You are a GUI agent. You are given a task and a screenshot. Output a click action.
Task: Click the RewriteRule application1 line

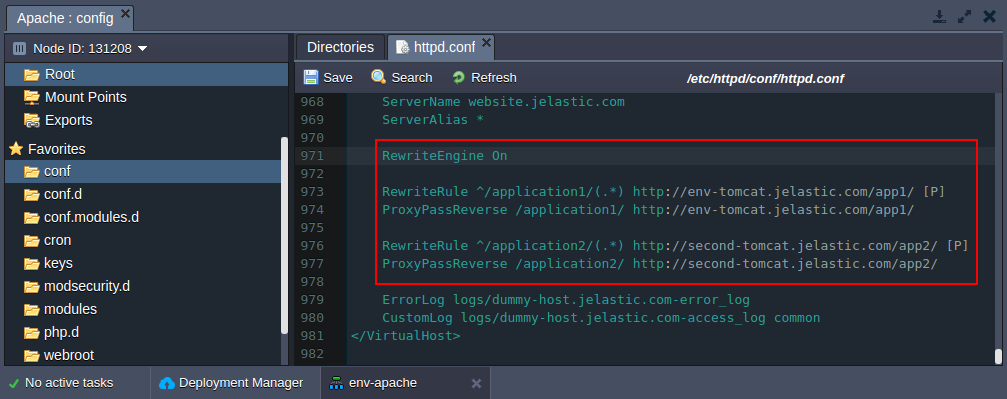point(663,191)
